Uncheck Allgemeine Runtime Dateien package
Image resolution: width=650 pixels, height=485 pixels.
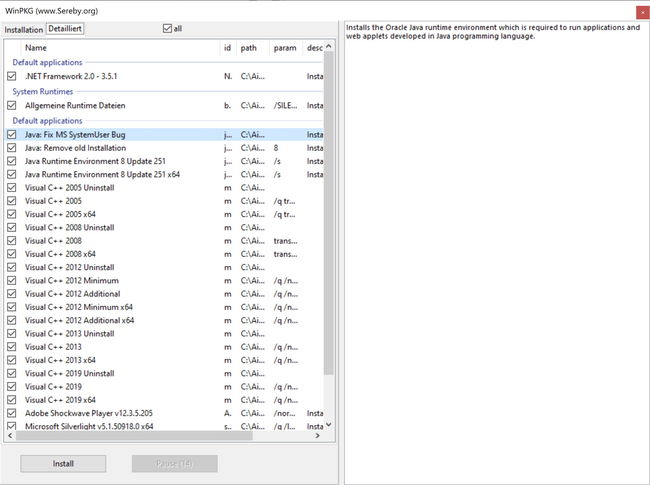[x=12, y=105]
